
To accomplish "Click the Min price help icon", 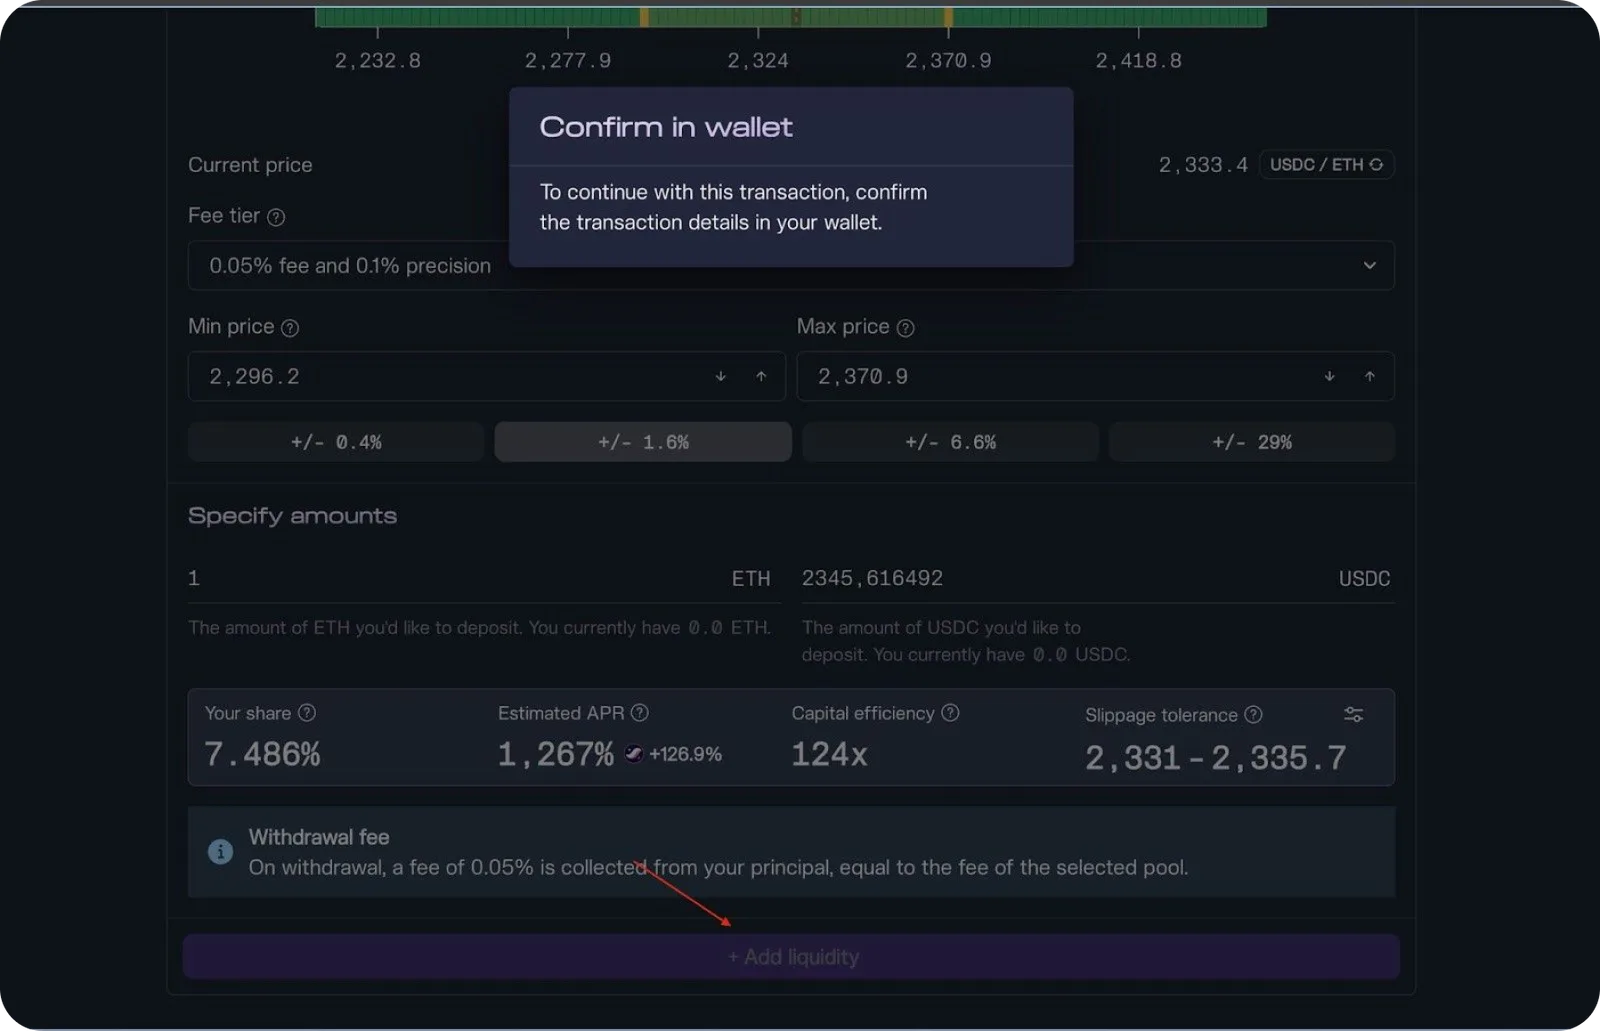I will click(x=290, y=328).
